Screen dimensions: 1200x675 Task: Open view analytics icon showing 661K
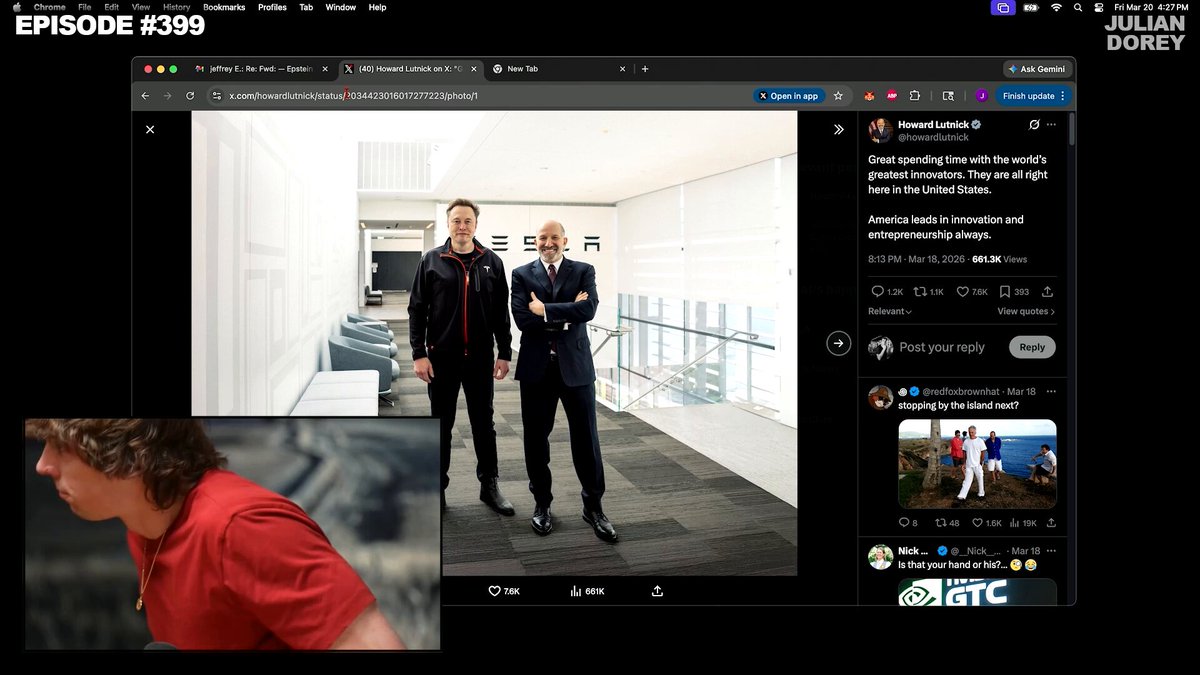coord(576,591)
